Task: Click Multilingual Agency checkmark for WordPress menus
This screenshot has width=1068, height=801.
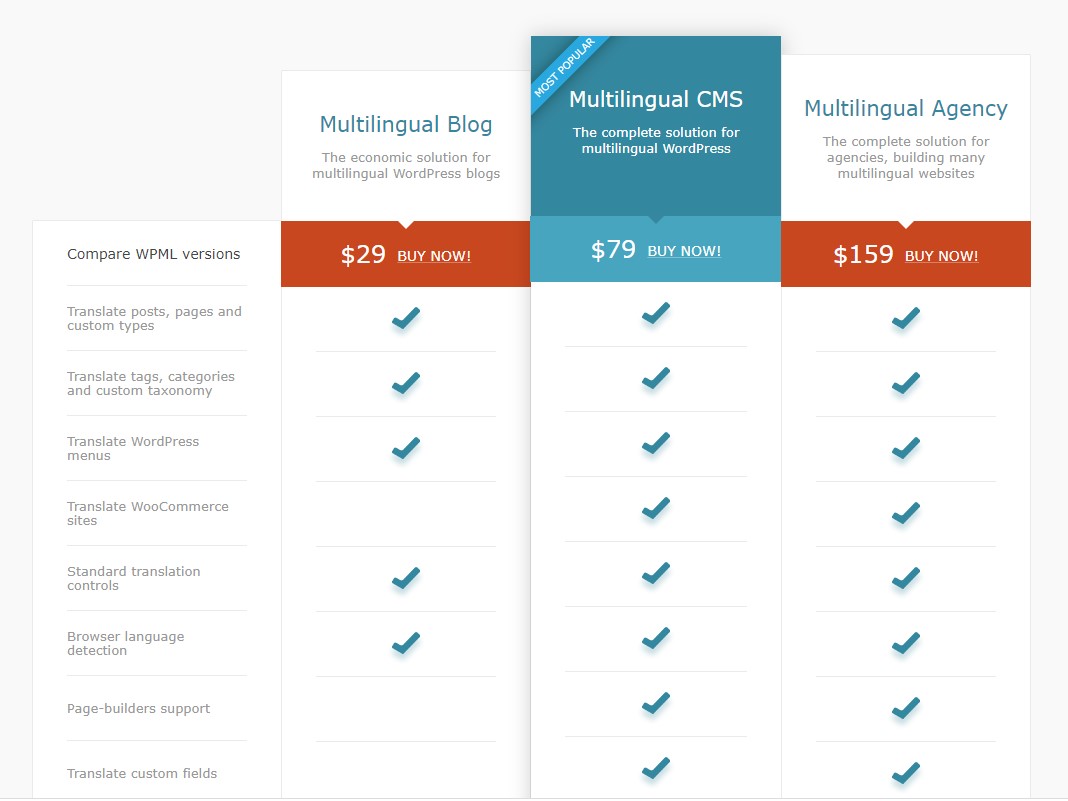Action: tap(906, 447)
